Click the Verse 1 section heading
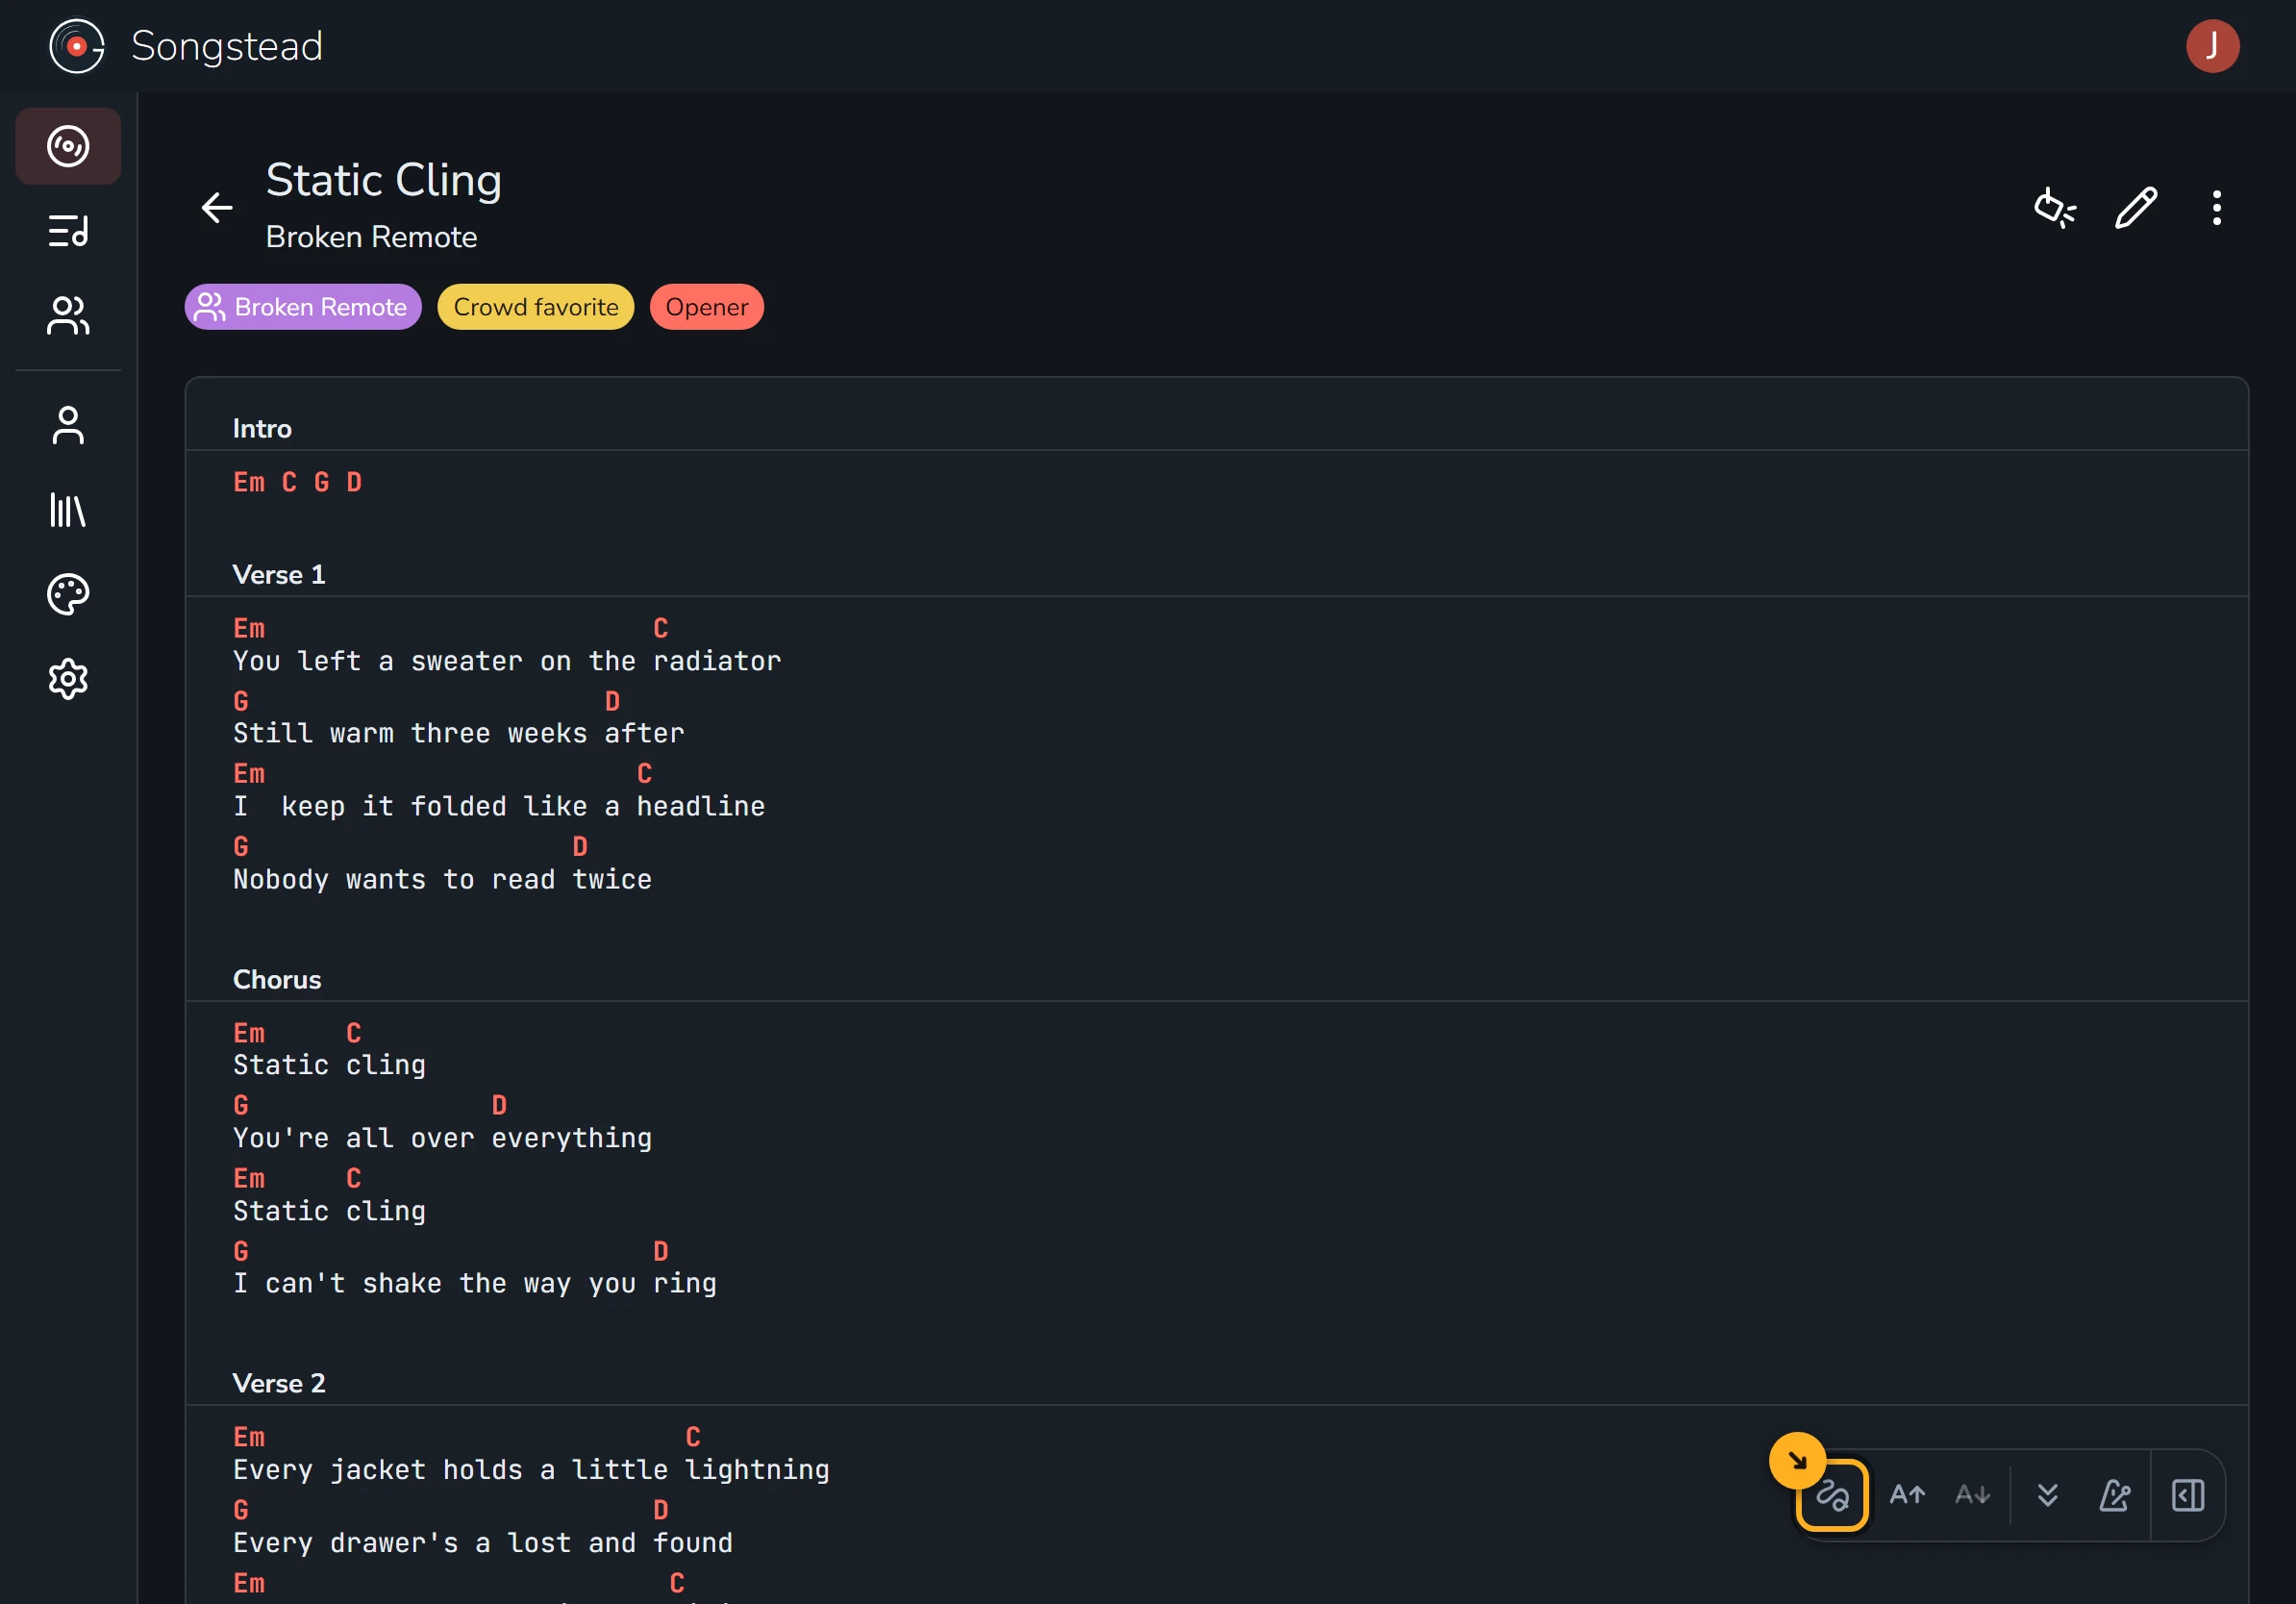2296x1604 pixels. 279,575
